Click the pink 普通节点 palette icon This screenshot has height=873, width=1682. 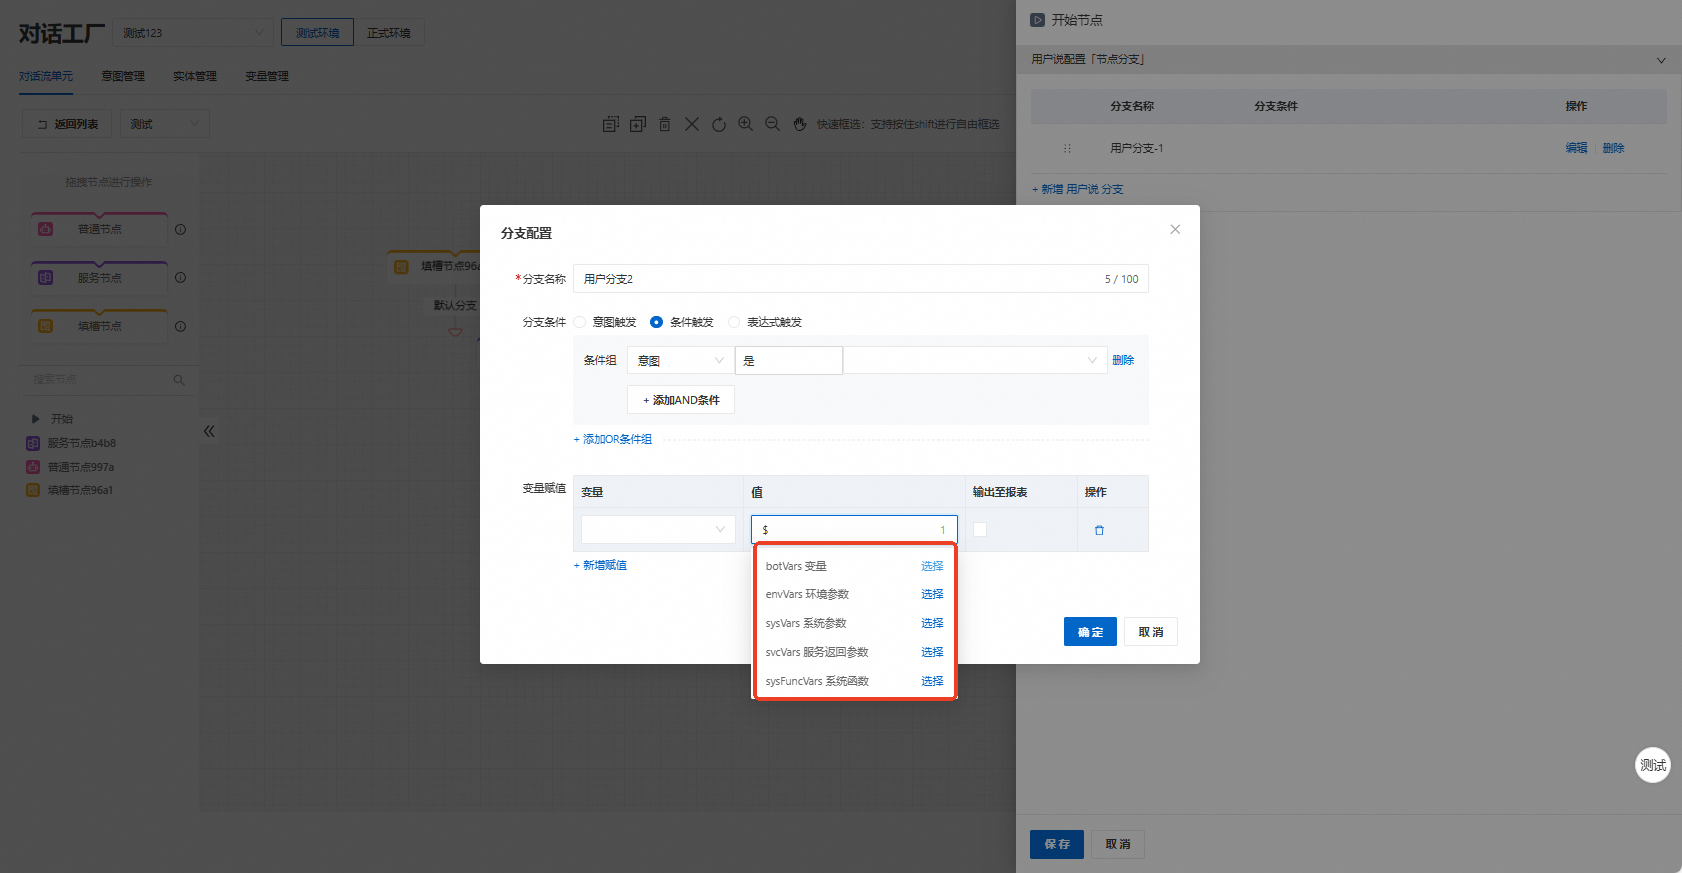tap(46, 229)
